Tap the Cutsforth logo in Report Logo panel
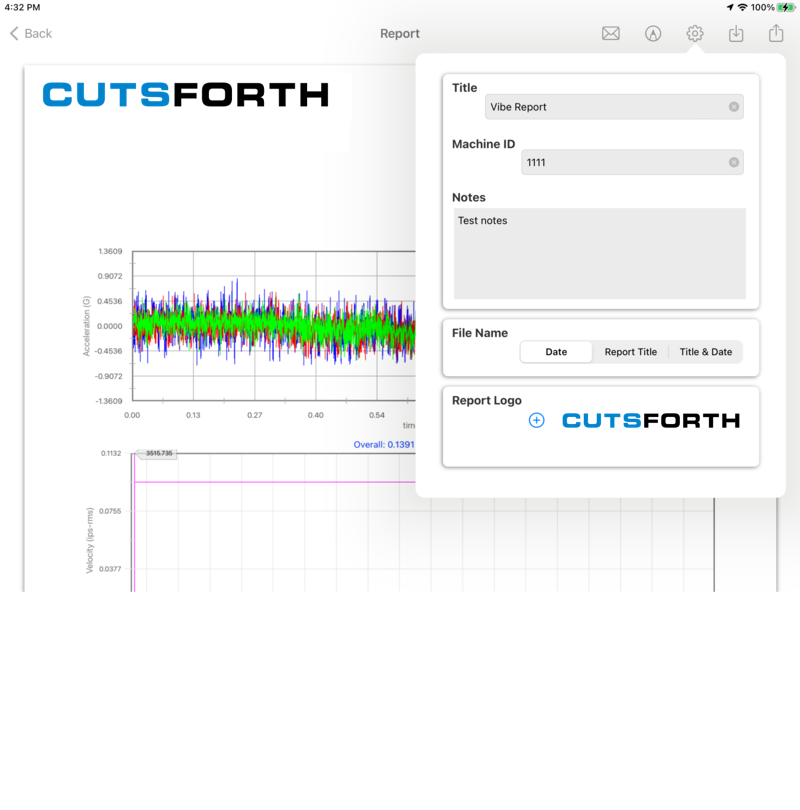 click(x=651, y=420)
